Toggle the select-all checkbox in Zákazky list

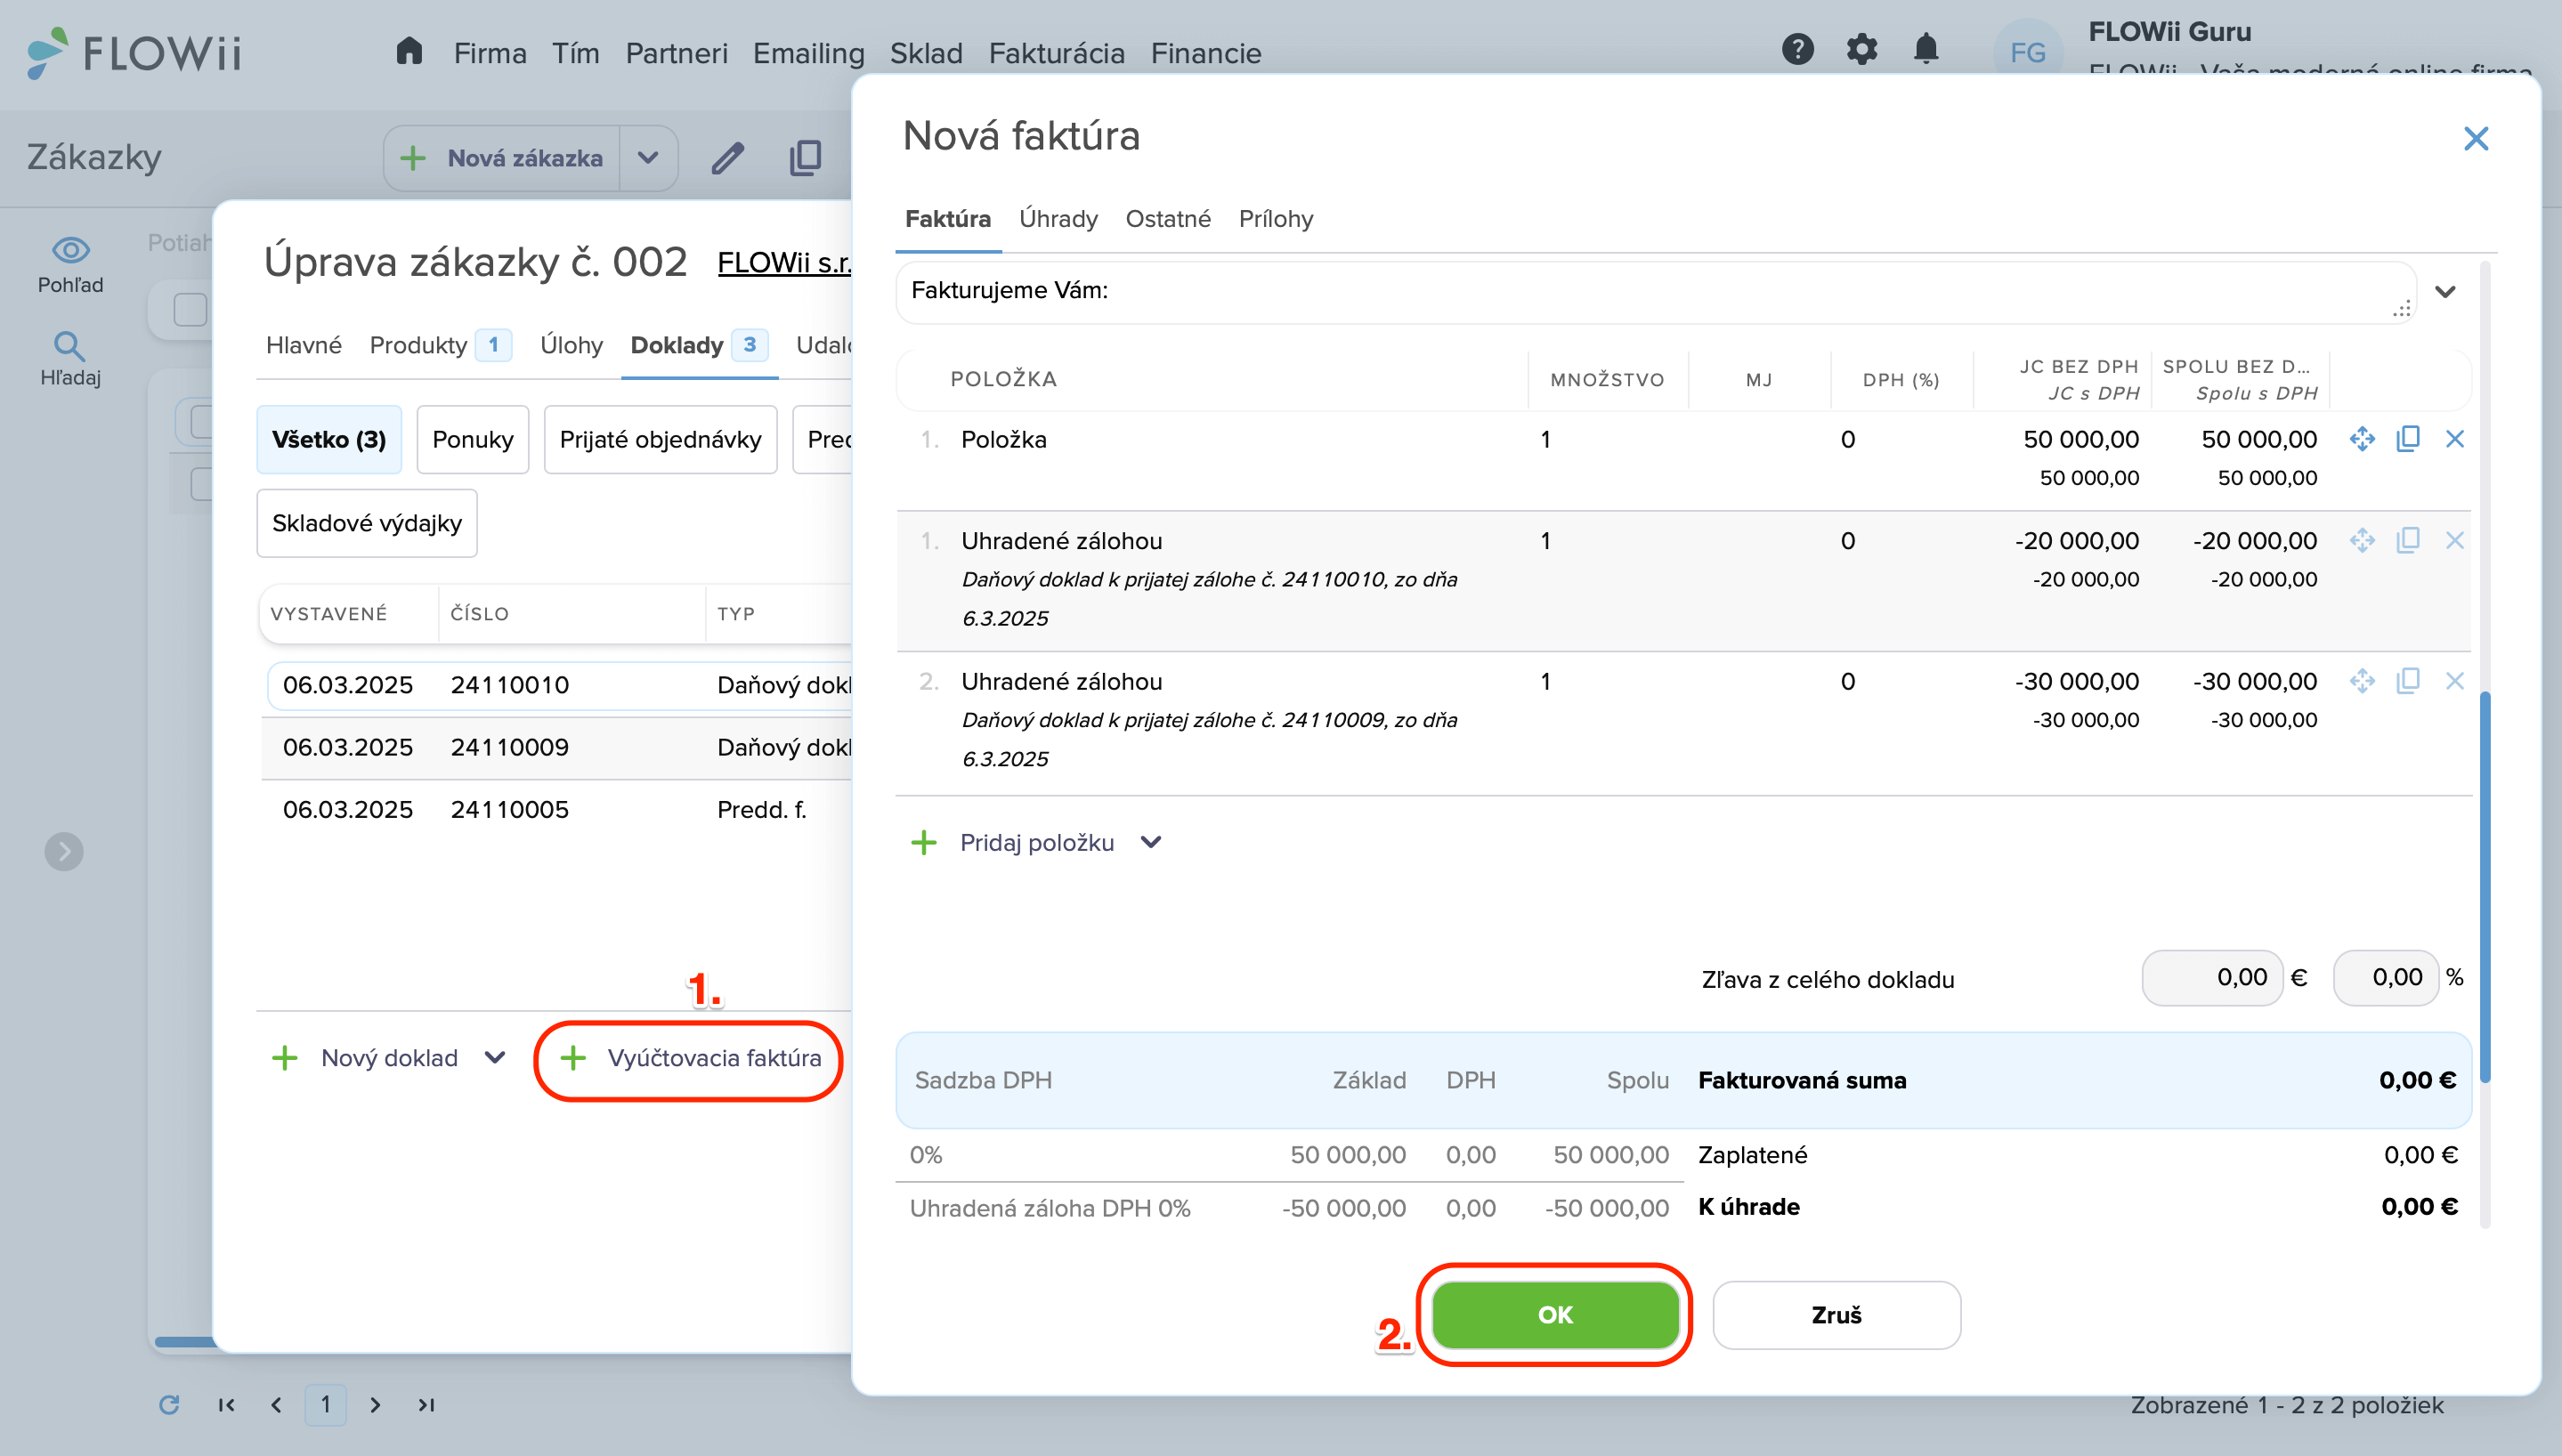(189, 310)
